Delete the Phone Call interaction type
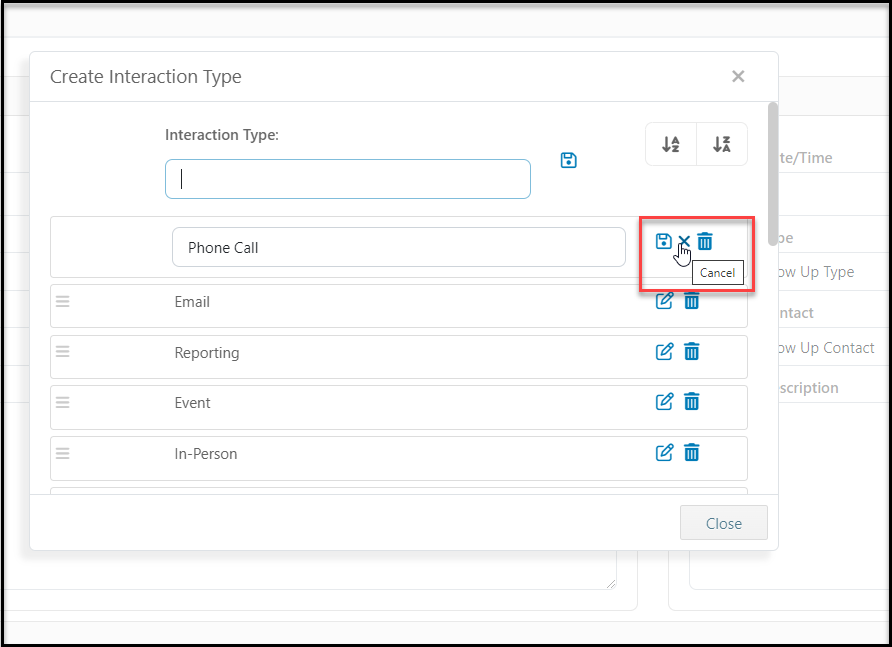Image resolution: width=892 pixels, height=647 pixels. click(705, 241)
